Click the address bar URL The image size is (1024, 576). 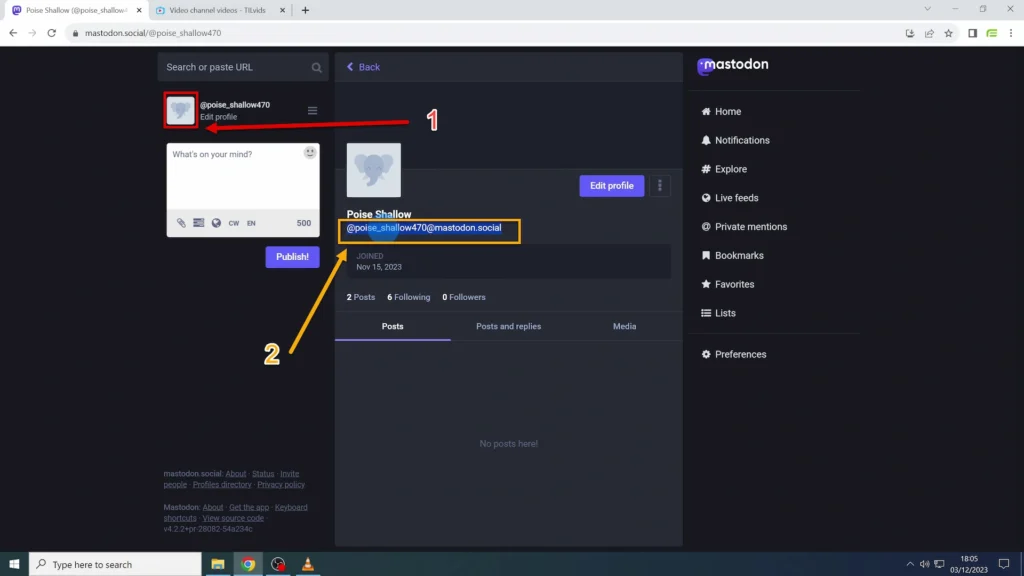click(153, 33)
